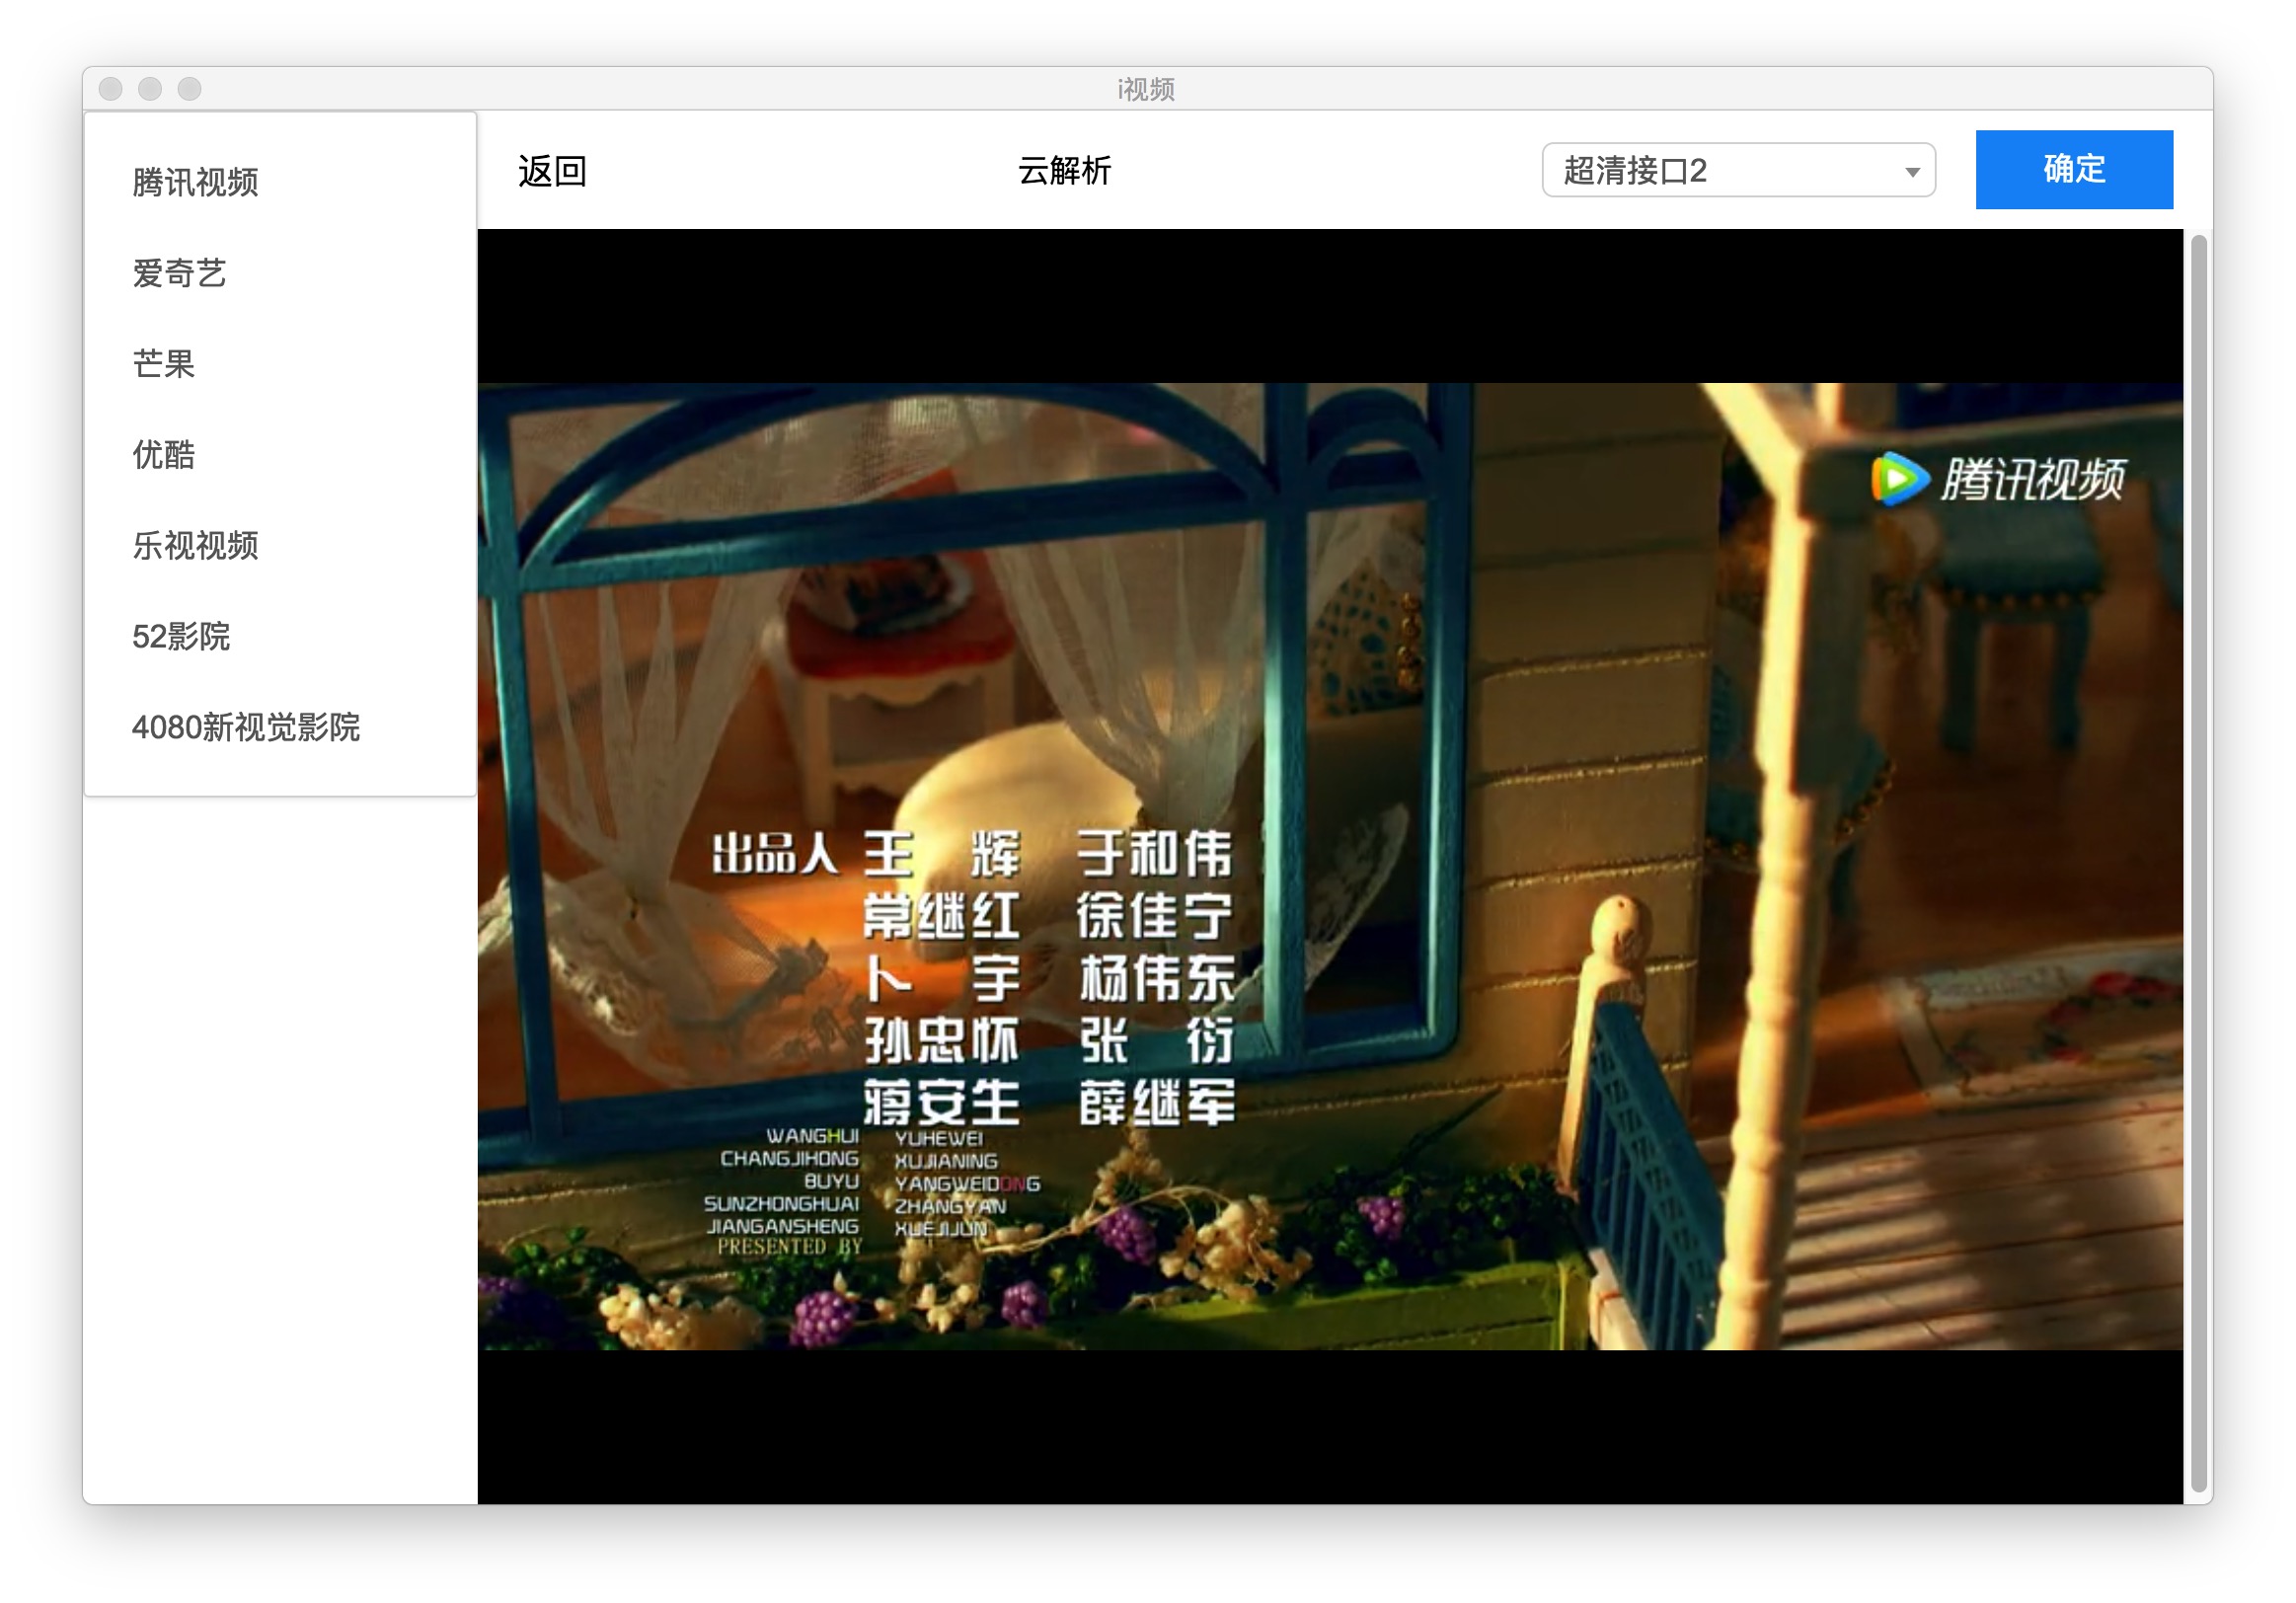Screen dimensions: 2296x1603
Task: Open 腾讯视频 in the sidebar
Action: 195,182
